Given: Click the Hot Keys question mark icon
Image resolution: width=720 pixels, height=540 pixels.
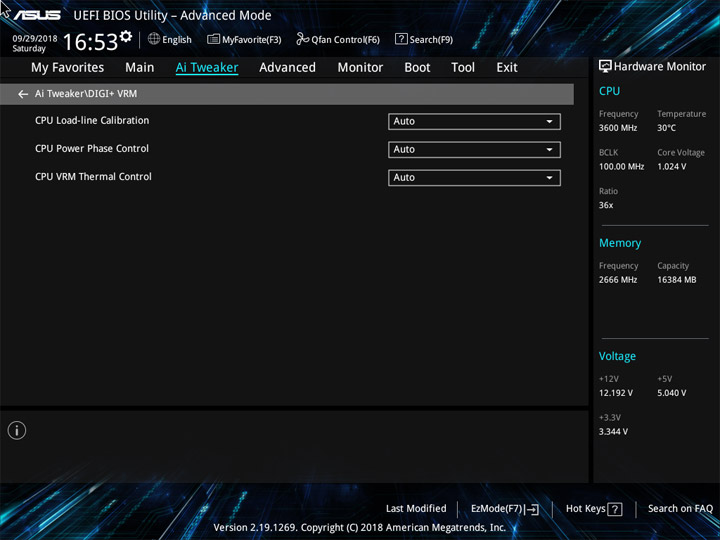Looking at the screenshot, I should [615, 509].
